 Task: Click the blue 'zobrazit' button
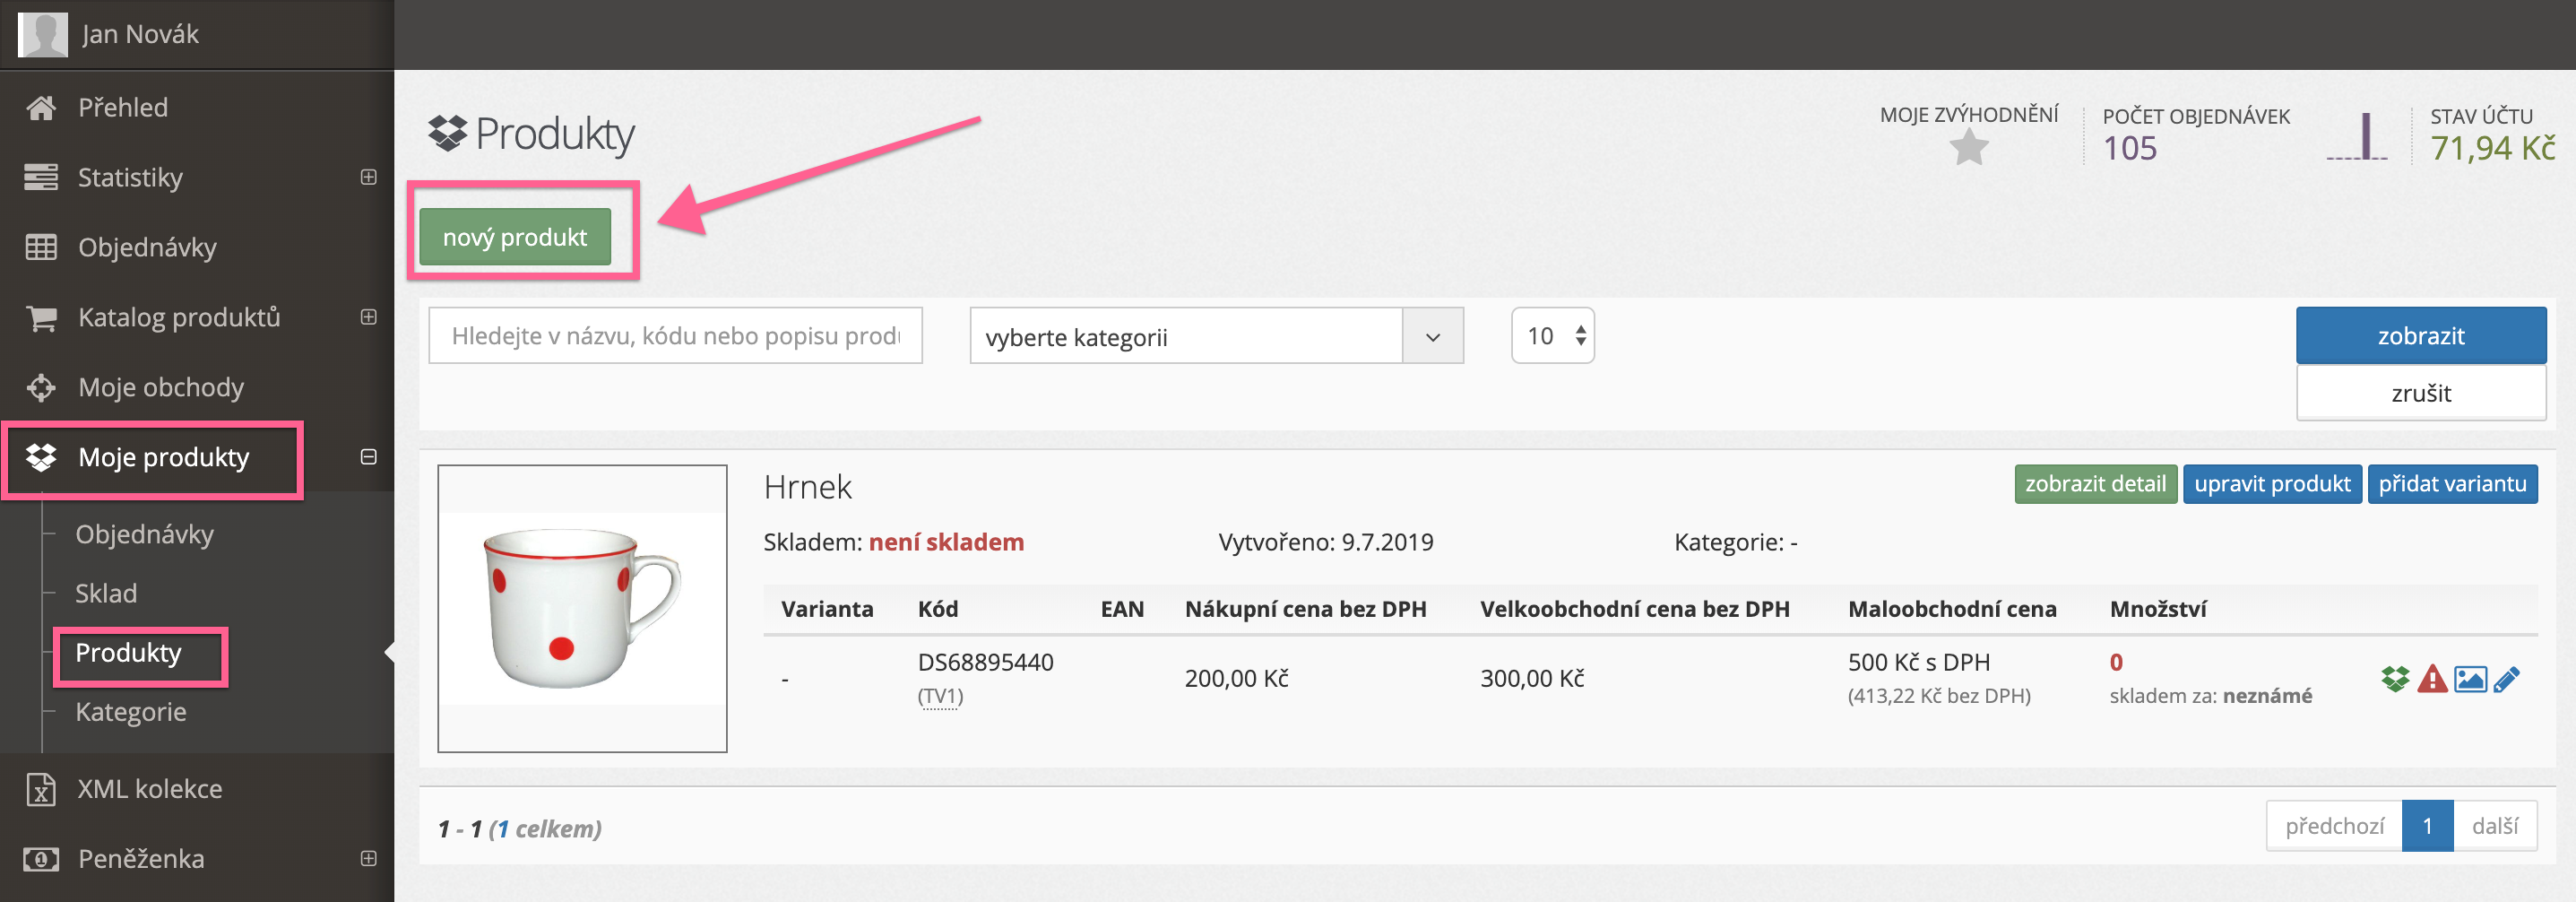[2420, 336]
